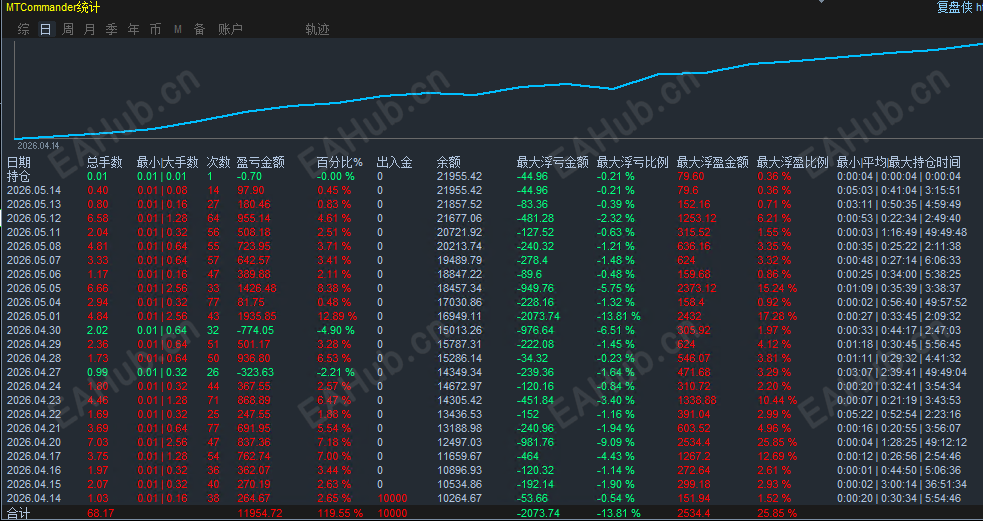The image size is (983, 521).
Task: Select the 日 daily tab
Action: 46,29
